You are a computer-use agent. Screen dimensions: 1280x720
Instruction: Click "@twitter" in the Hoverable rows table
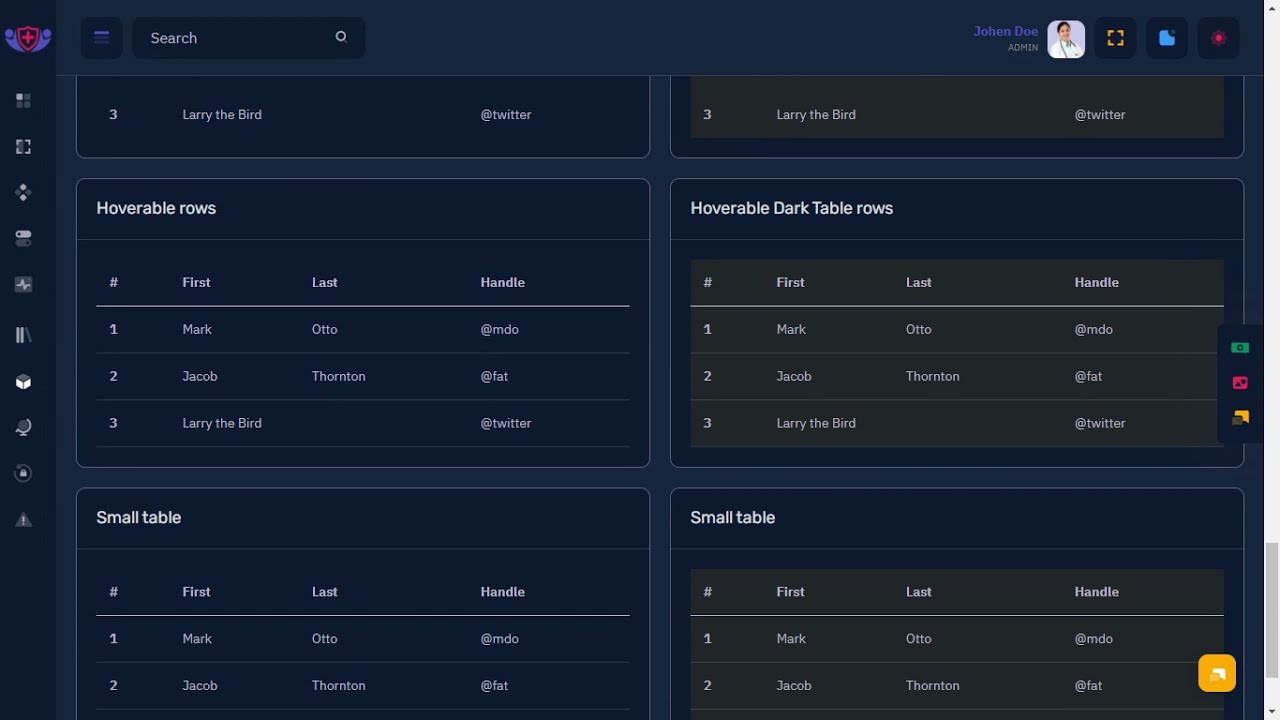click(x=506, y=423)
